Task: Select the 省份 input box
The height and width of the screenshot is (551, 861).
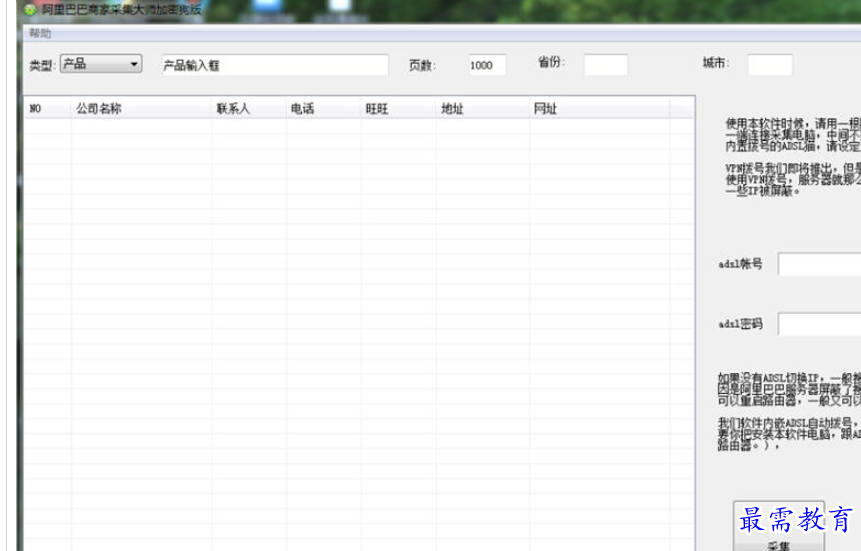Action: pos(606,65)
